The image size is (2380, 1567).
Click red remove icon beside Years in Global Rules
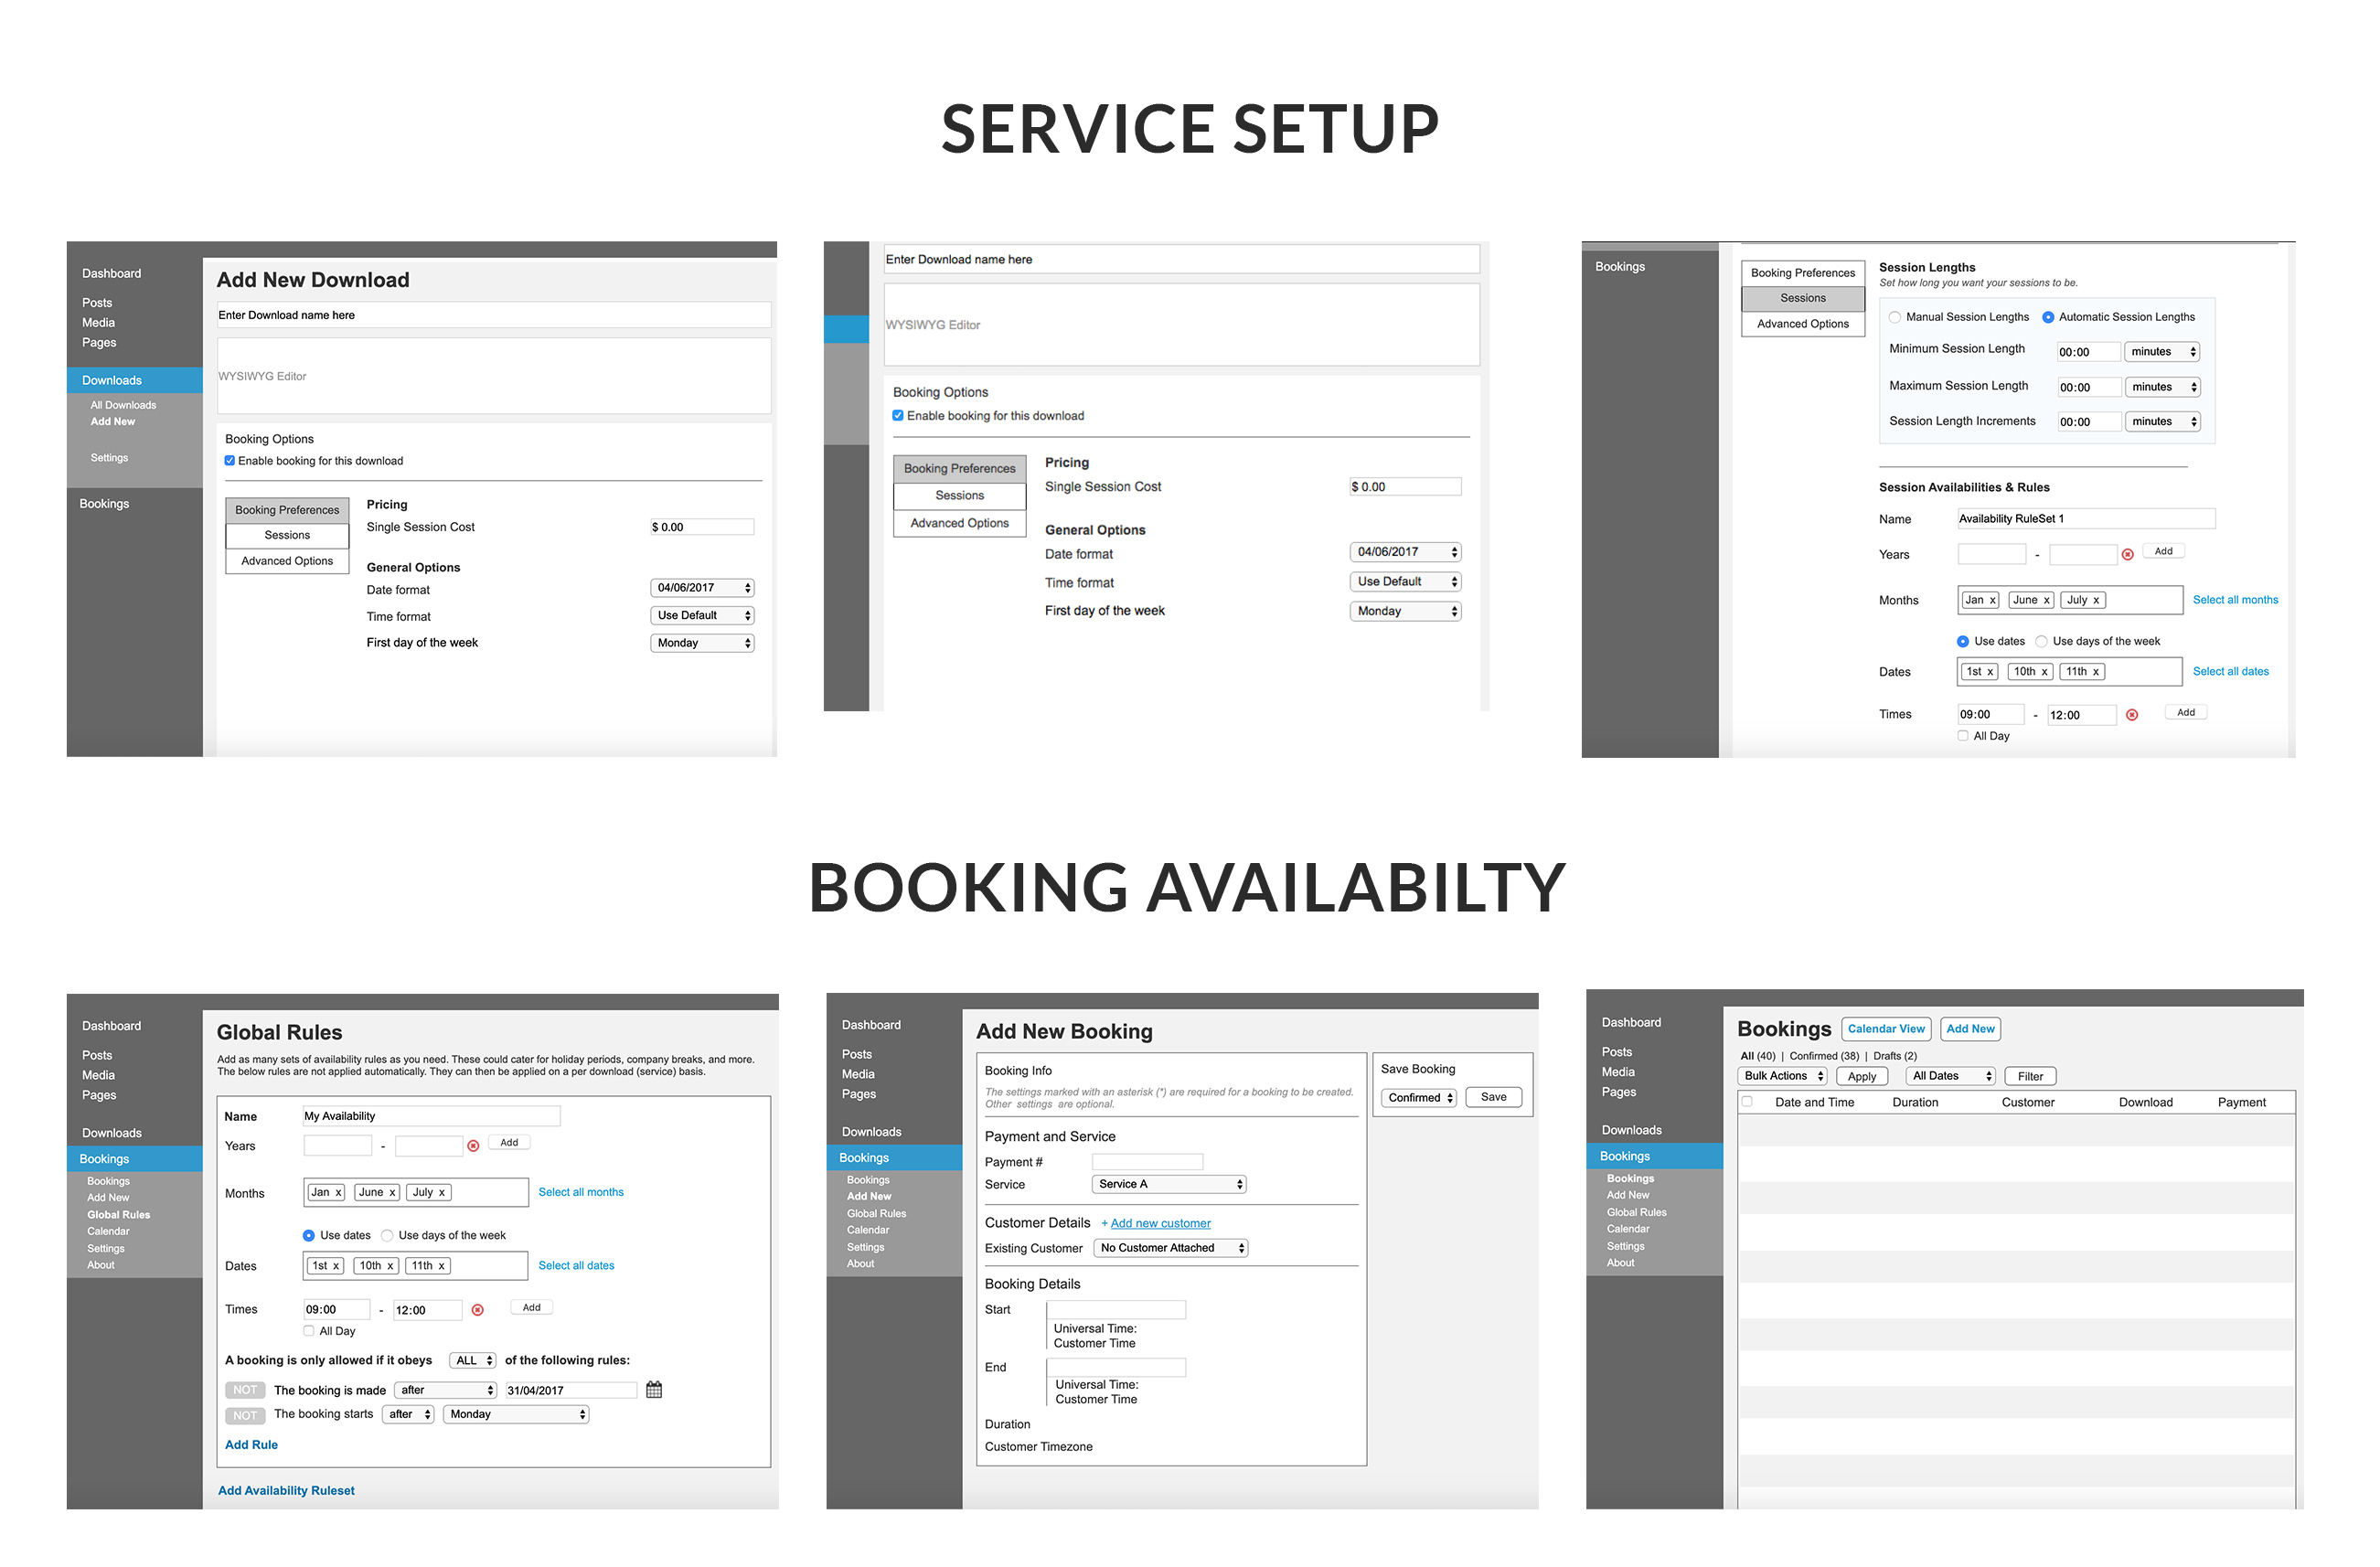click(x=474, y=1146)
